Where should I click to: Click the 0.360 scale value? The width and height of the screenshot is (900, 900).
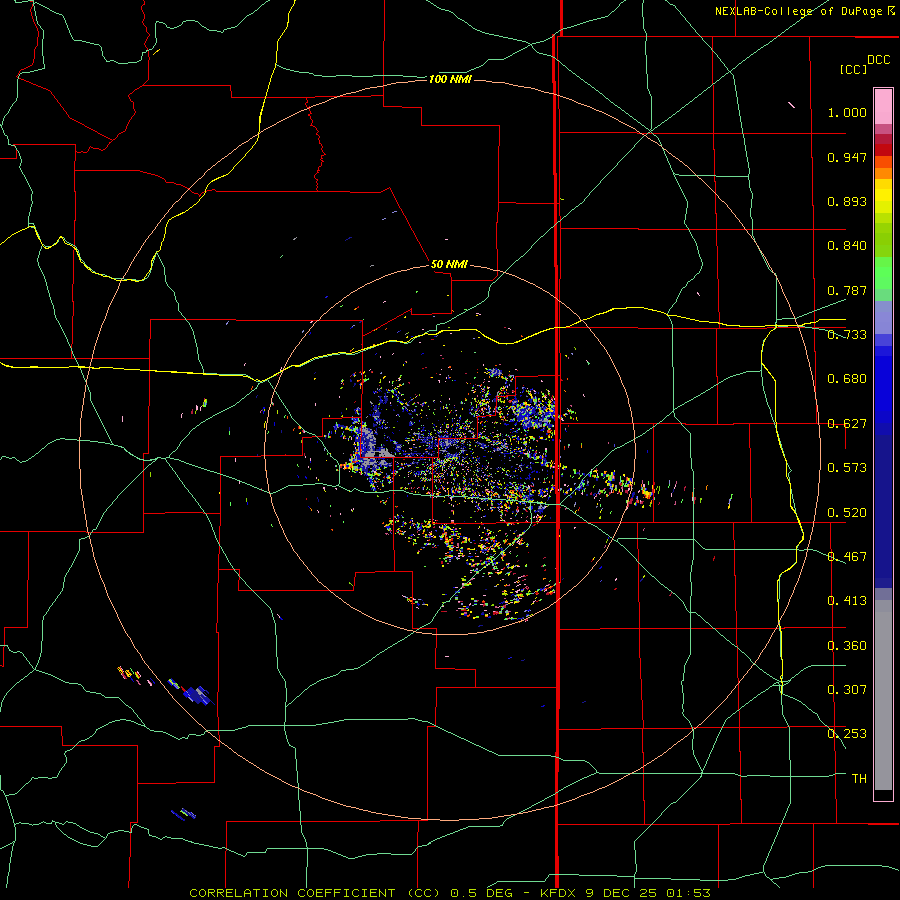click(x=847, y=646)
